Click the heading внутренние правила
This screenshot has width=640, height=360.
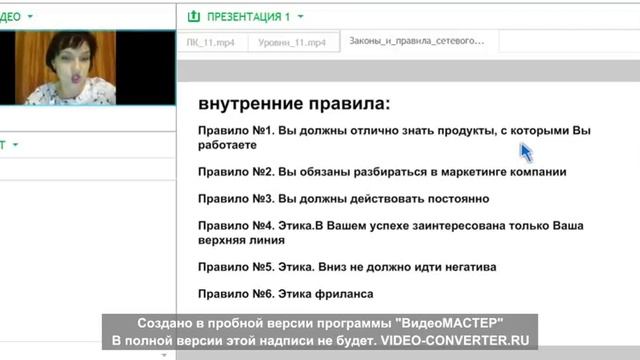coord(294,103)
